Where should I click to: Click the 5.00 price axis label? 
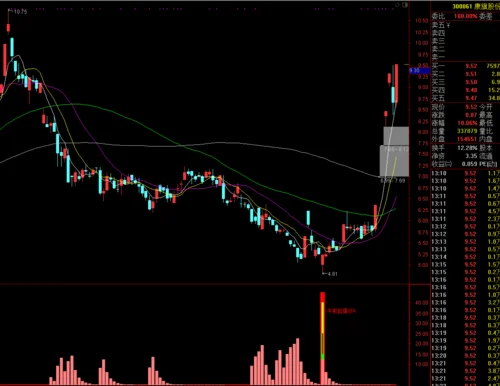coord(423,265)
